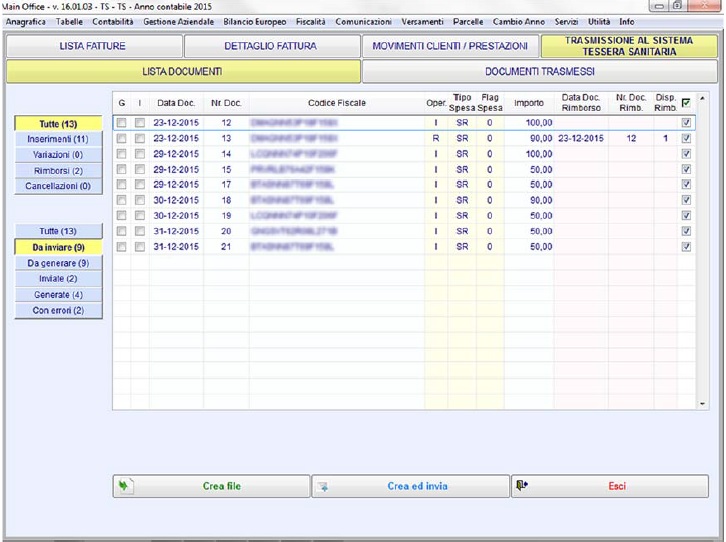Viewport: 726px width, 542px height.
Task: Filter by Tutte (13) in status group
Action: click(x=58, y=231)
